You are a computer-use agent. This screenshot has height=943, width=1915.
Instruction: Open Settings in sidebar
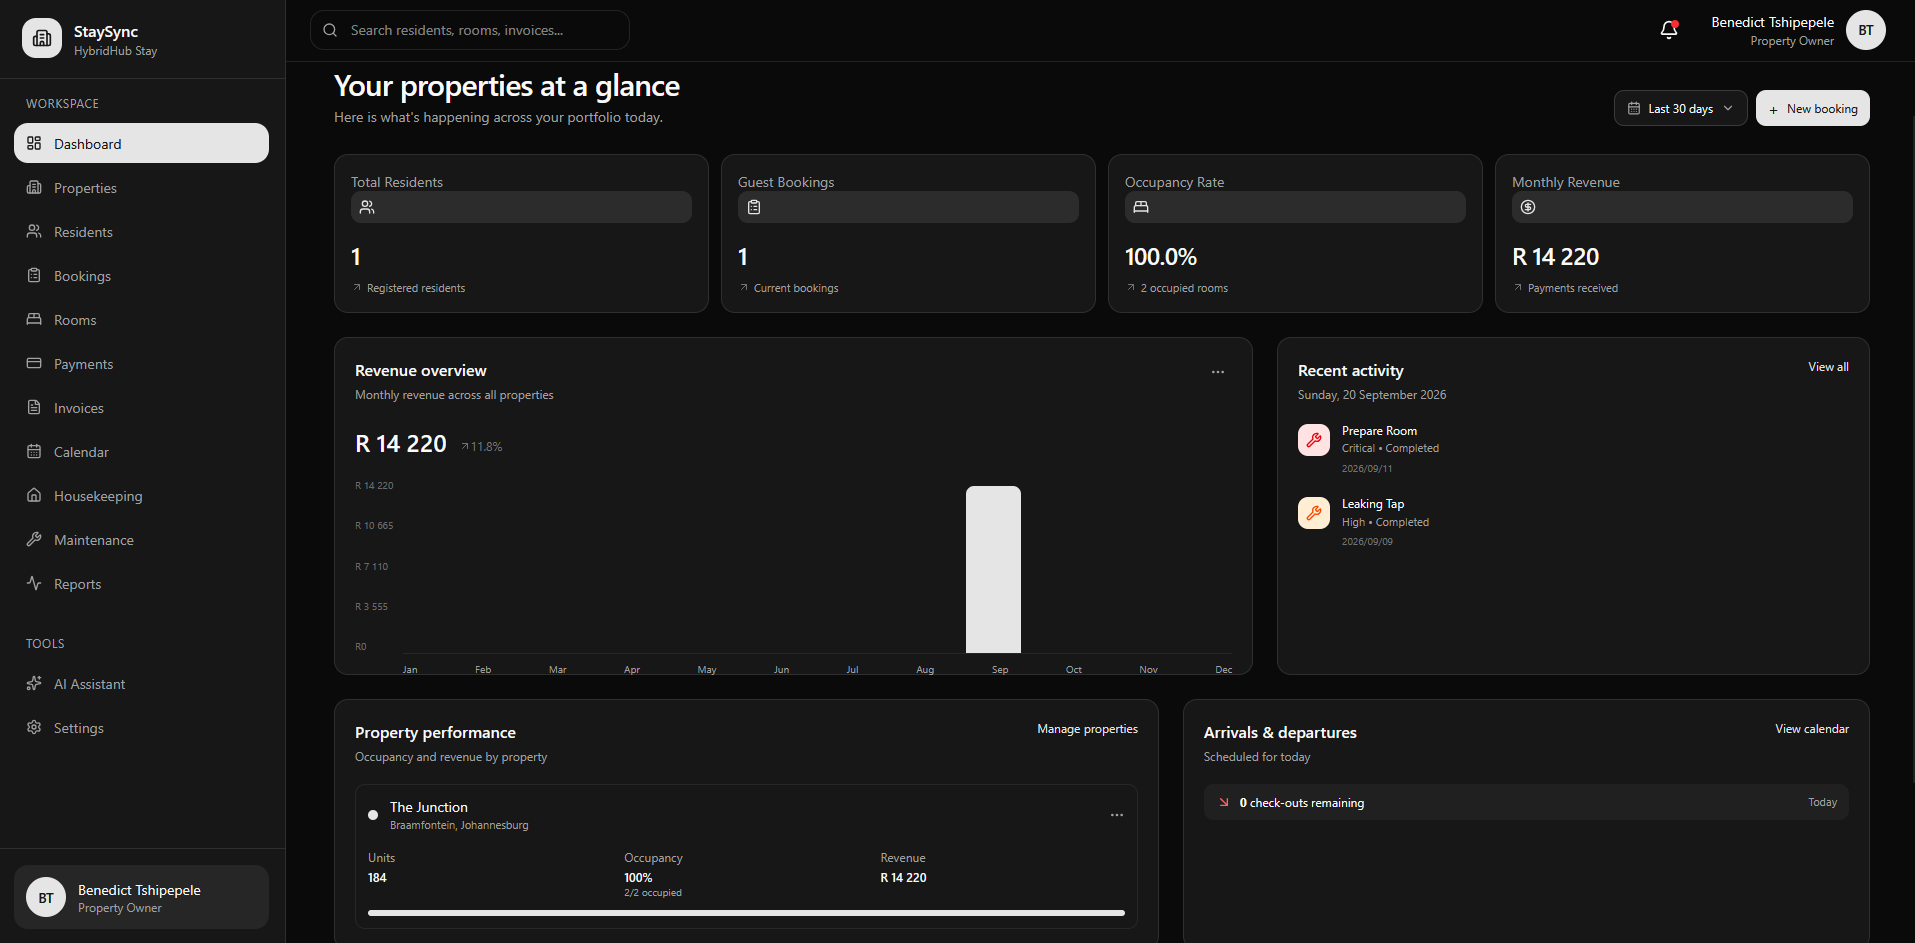coord(141,728)
